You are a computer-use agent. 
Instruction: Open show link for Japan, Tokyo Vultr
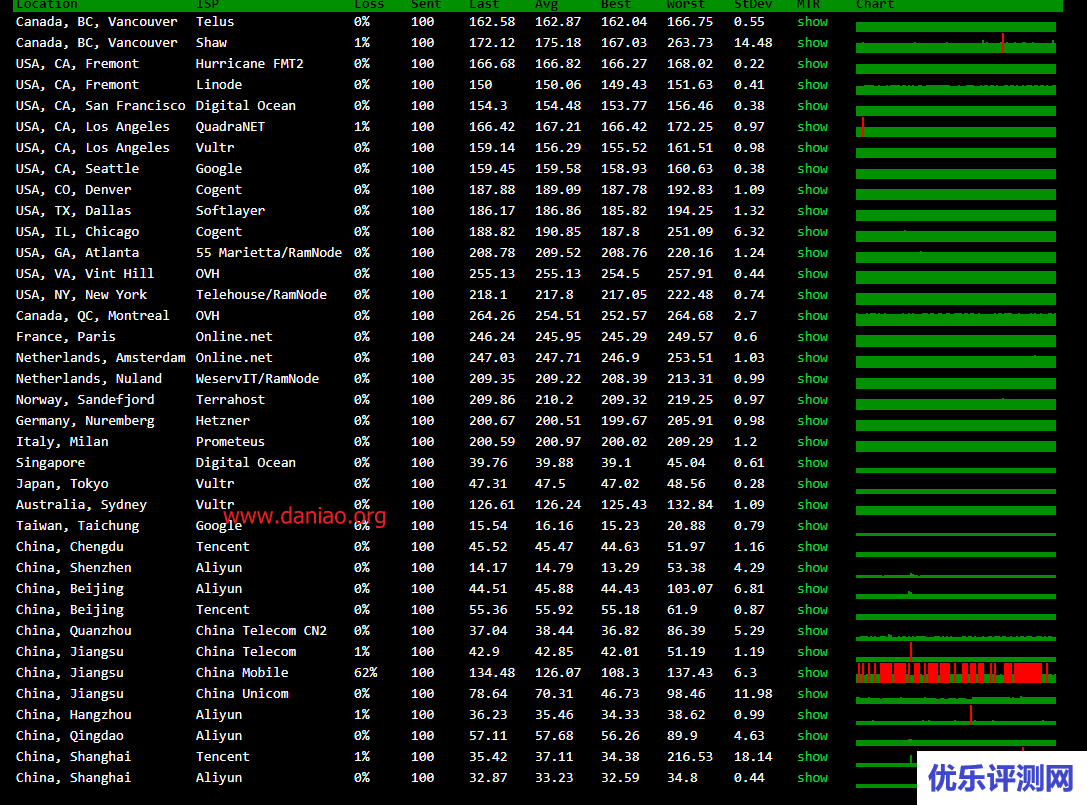812,483
